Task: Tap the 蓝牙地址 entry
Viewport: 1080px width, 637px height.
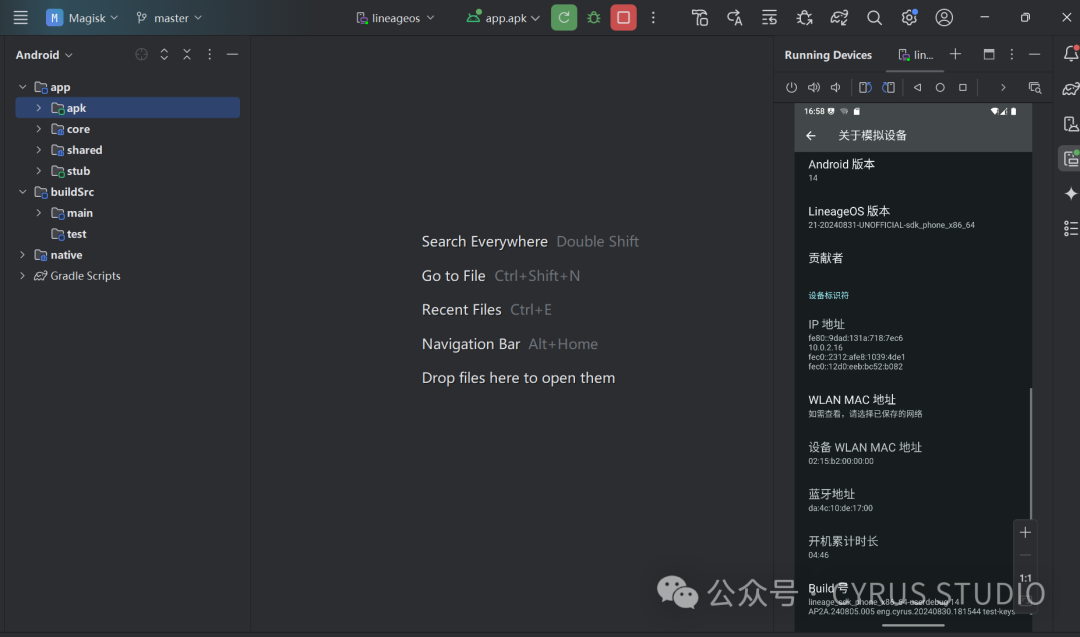Action: 913,501
